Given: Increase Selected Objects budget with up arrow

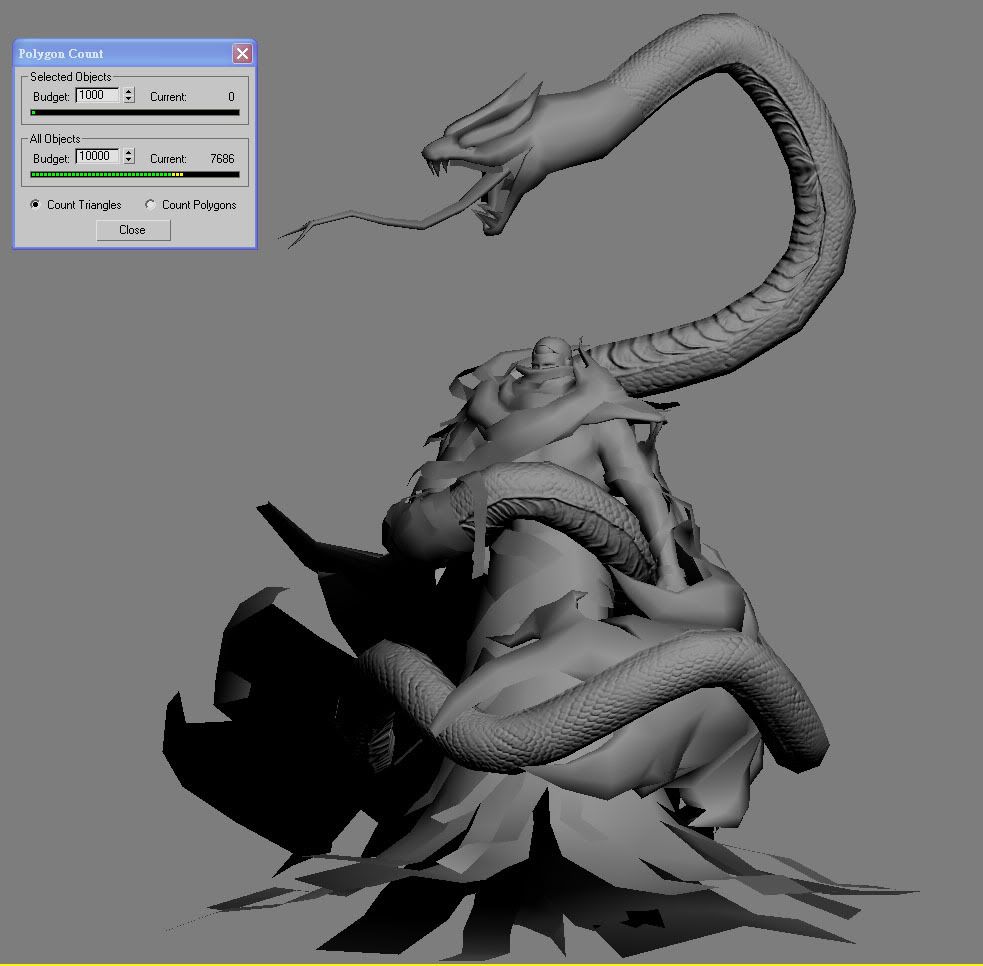Looking at the screenshot, I should 129,92.
